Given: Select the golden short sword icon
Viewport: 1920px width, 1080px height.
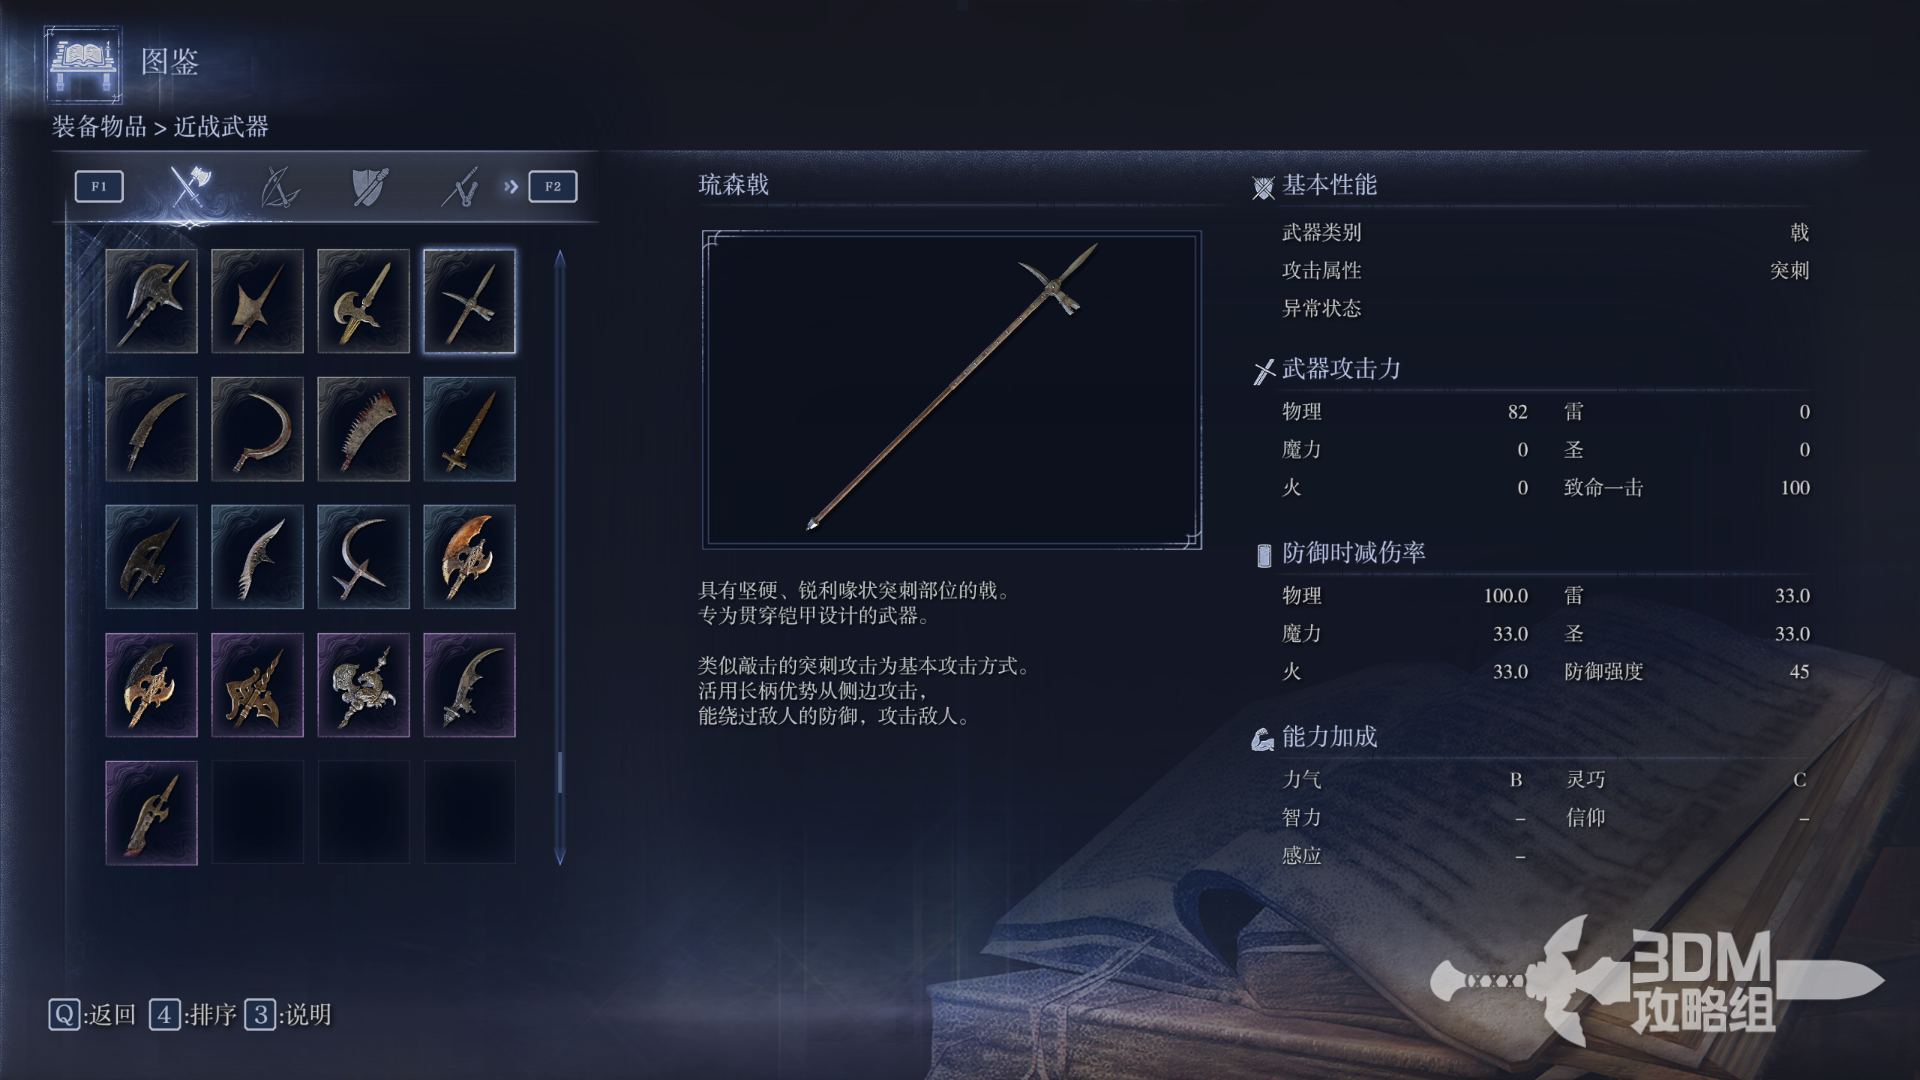Looking at the screenshot, I should (x=469, y=429).
